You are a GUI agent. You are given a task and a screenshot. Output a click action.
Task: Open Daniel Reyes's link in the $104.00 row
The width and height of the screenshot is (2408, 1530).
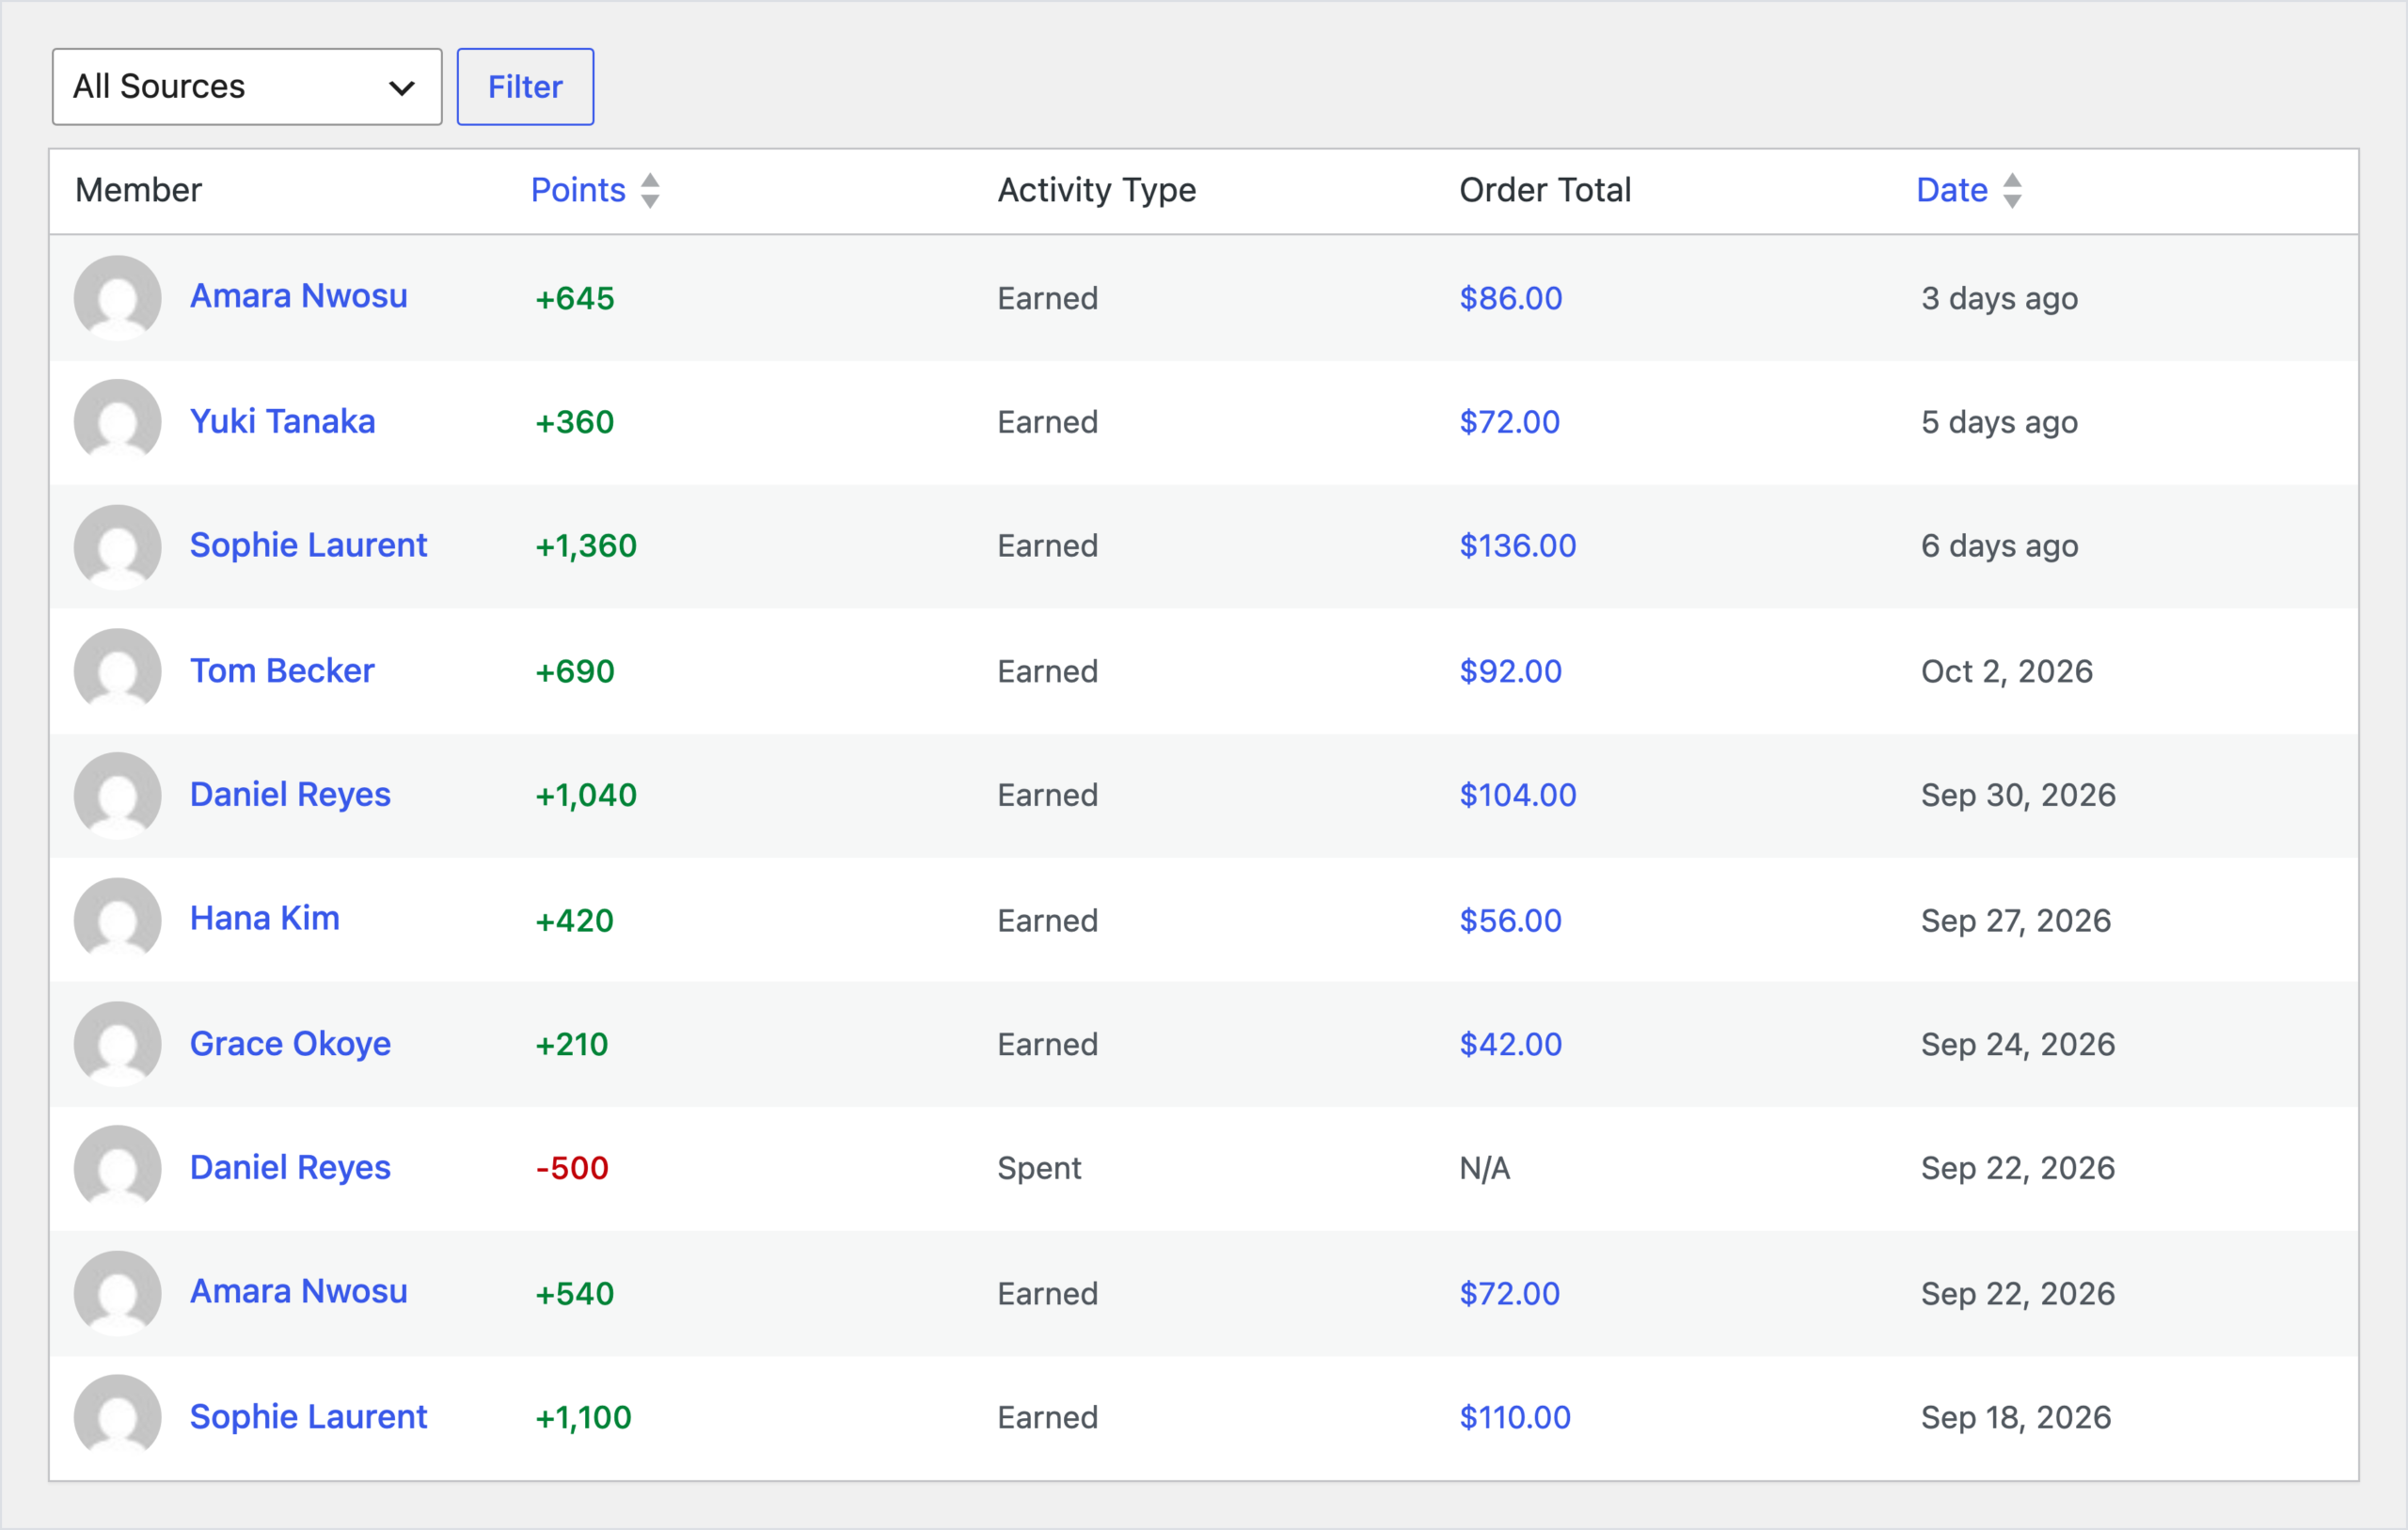pyautogui.click(x=290, y=794)
